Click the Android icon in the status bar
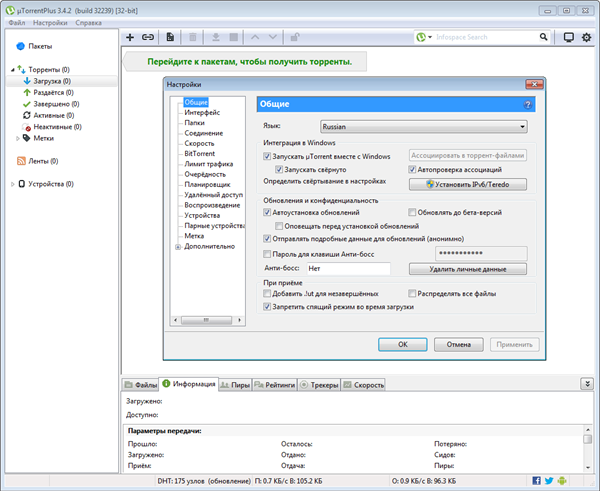This screenshot has height=491, width=600. (x=563, y=481)
